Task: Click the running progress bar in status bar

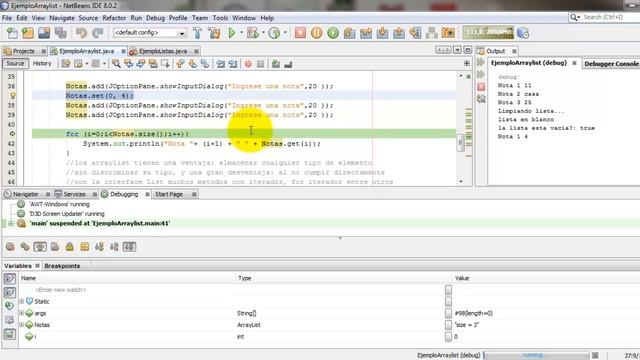Action: (536, 355)
